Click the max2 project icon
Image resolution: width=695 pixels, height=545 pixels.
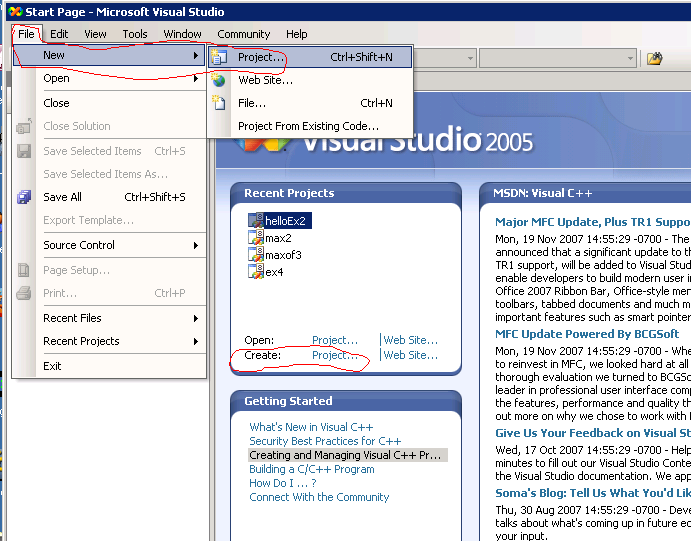pyautogui.click(x=256, y=237)
